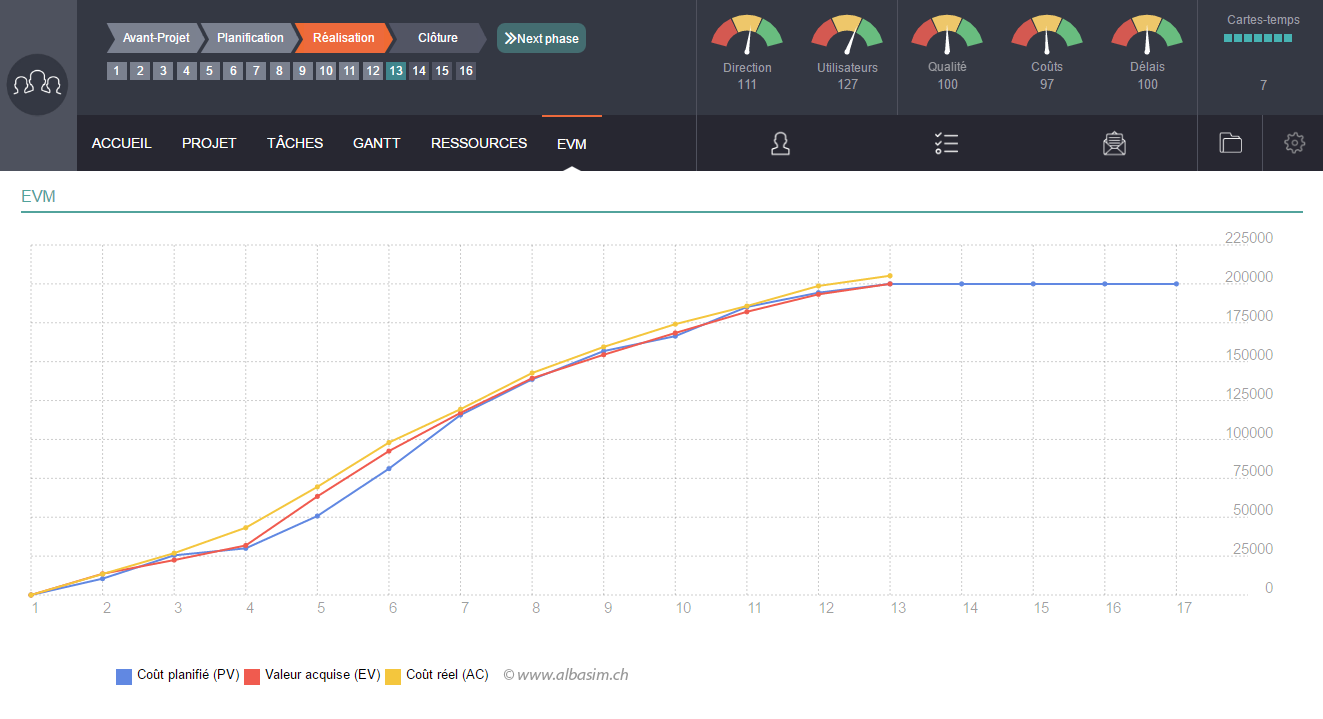Viewport: 1323px width, 719px height.
Task: Click period box 16 in timeline
Action: tap(466, 71)
